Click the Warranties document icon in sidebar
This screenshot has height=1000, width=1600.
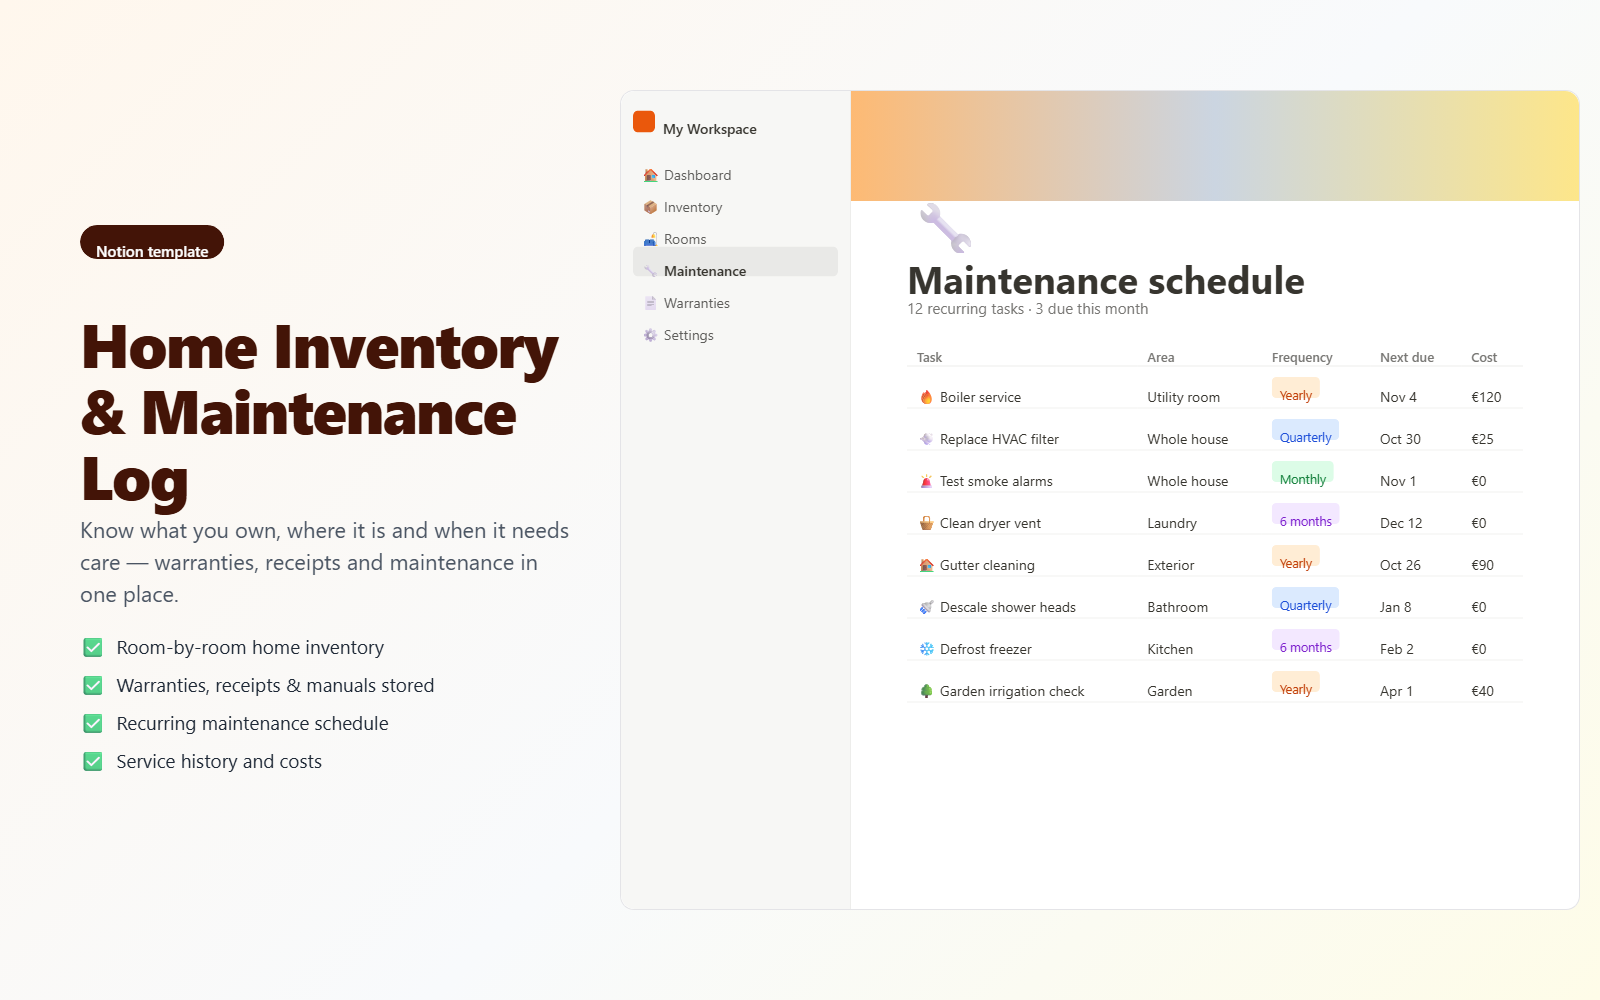click(x=650, y=303)
